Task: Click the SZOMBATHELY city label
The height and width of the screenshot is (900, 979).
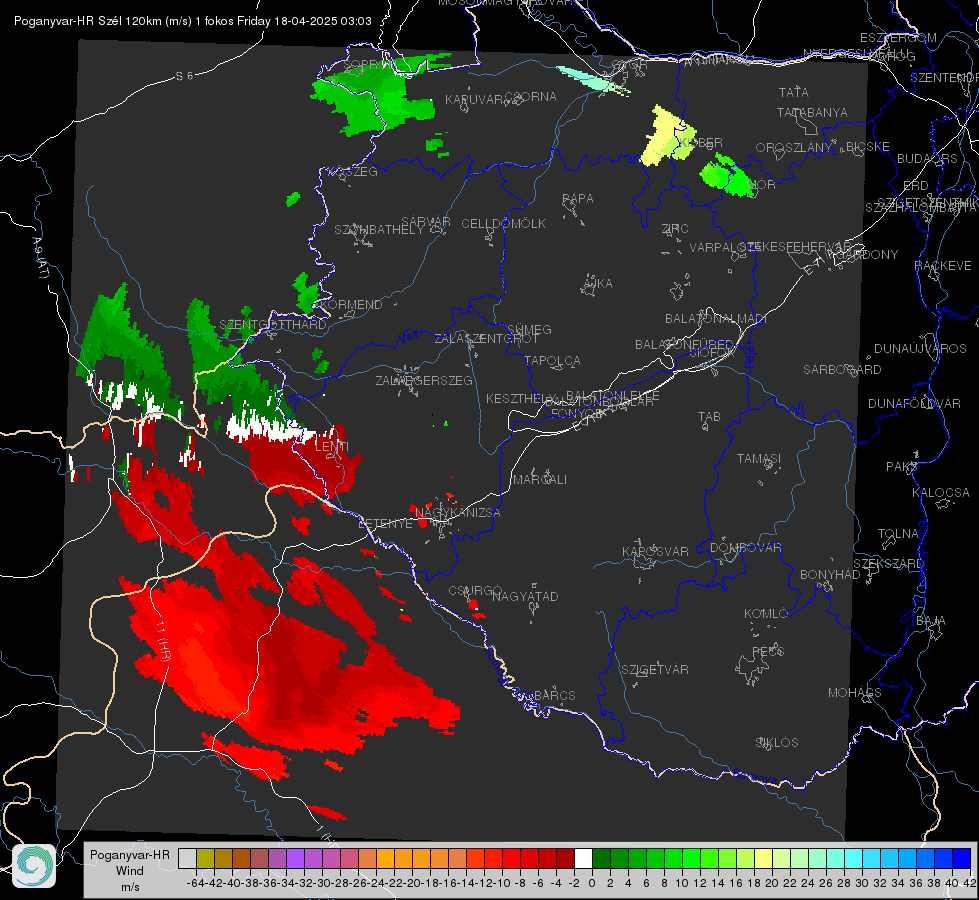Action: [379, 230]
